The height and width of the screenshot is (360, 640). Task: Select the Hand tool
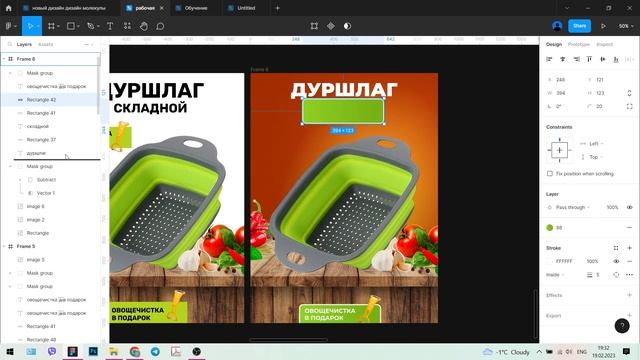[x=144, y=26]
